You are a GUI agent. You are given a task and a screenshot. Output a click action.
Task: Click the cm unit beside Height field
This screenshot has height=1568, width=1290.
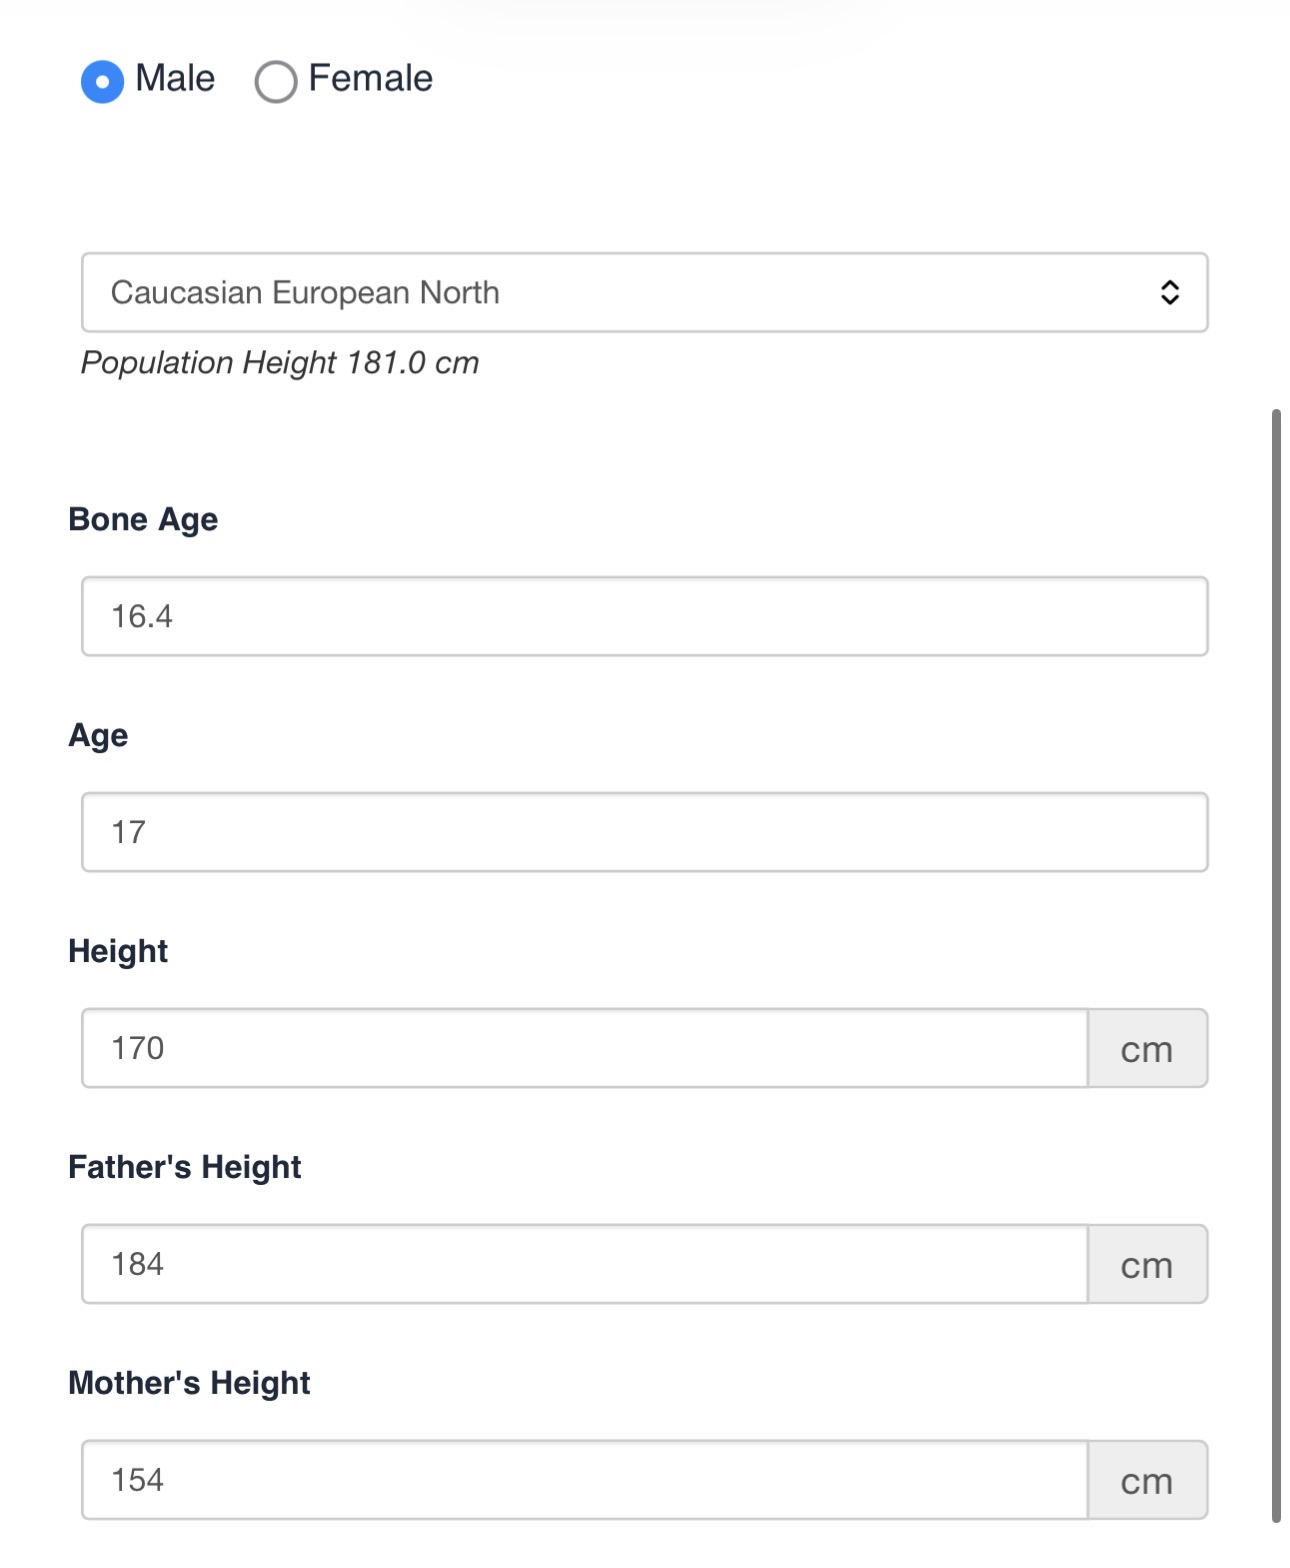[1147, 1049]
